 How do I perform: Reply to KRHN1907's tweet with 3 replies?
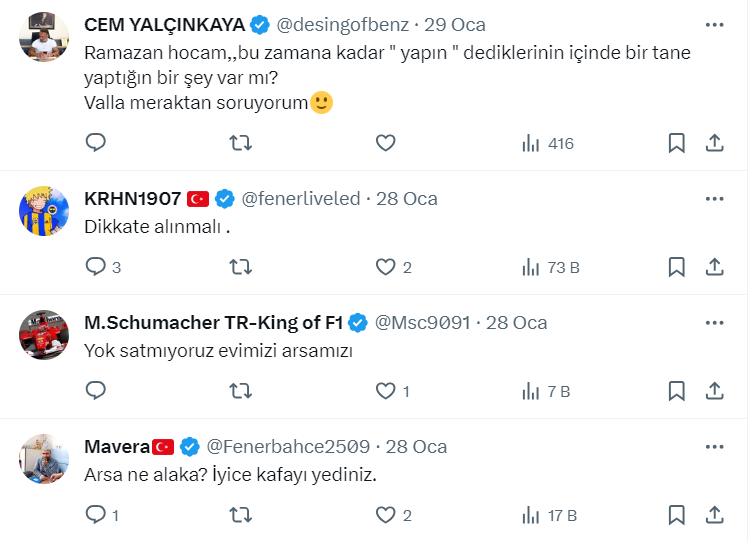tap(96, 267)
